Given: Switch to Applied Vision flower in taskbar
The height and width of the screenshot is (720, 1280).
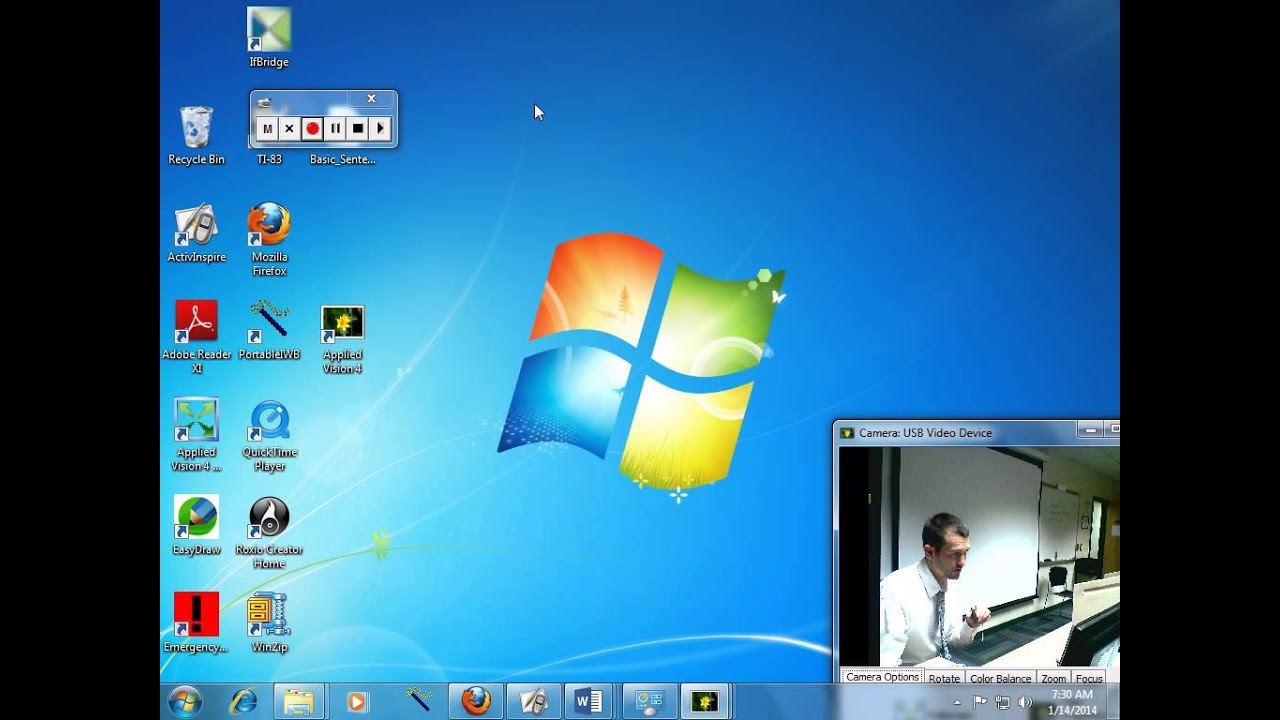Looking at the screenshot, I should pyautogui.click(x=706, y=702).
